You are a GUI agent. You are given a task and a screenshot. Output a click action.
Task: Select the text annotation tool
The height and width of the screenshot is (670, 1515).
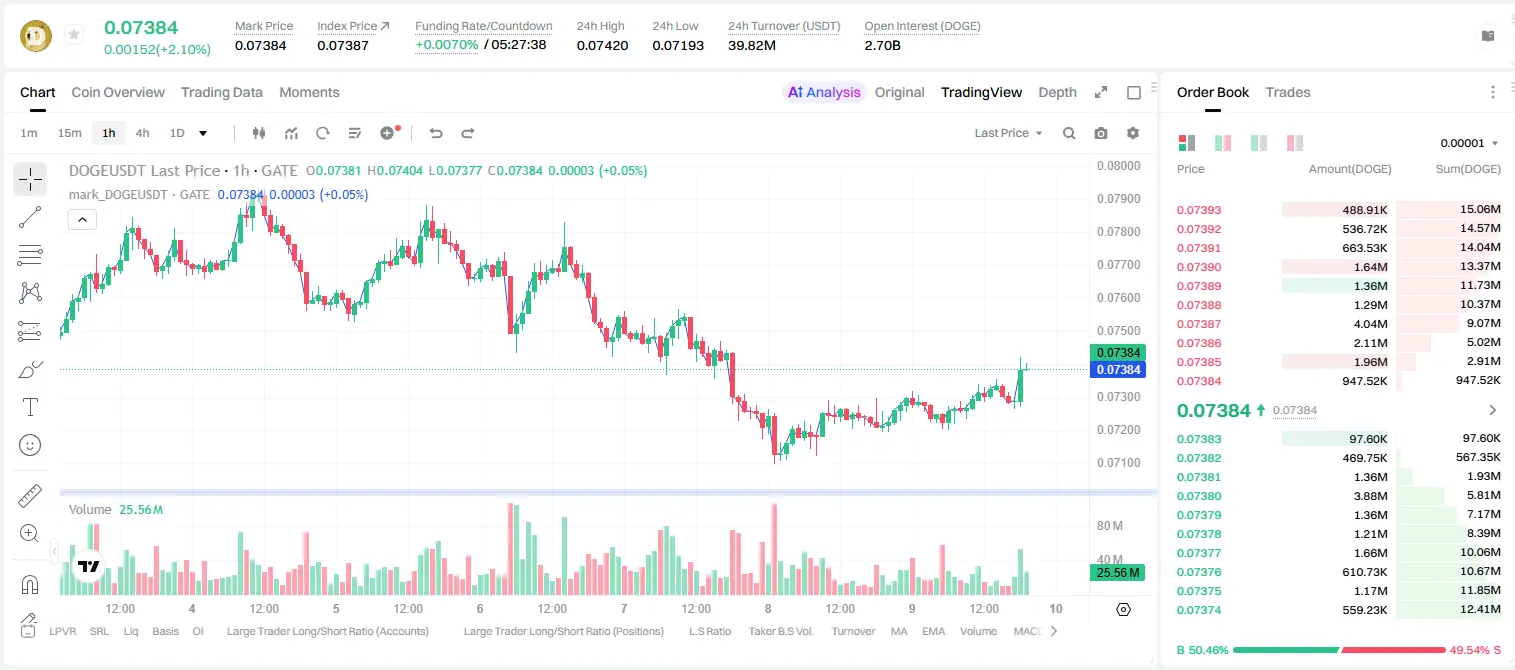[x=30, y=407]
